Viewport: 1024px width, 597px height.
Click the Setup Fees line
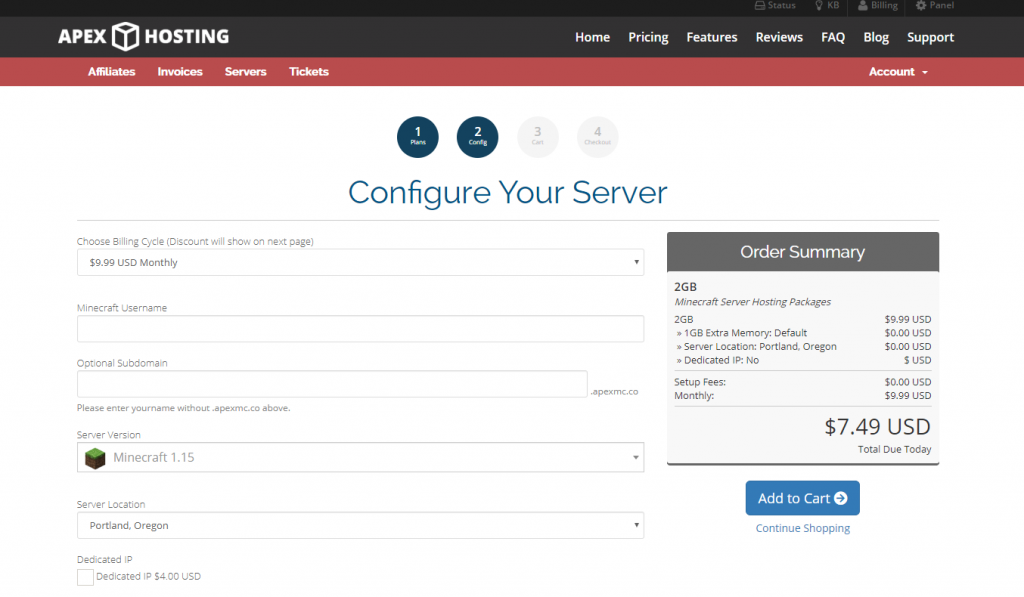(x=803, y=381)
